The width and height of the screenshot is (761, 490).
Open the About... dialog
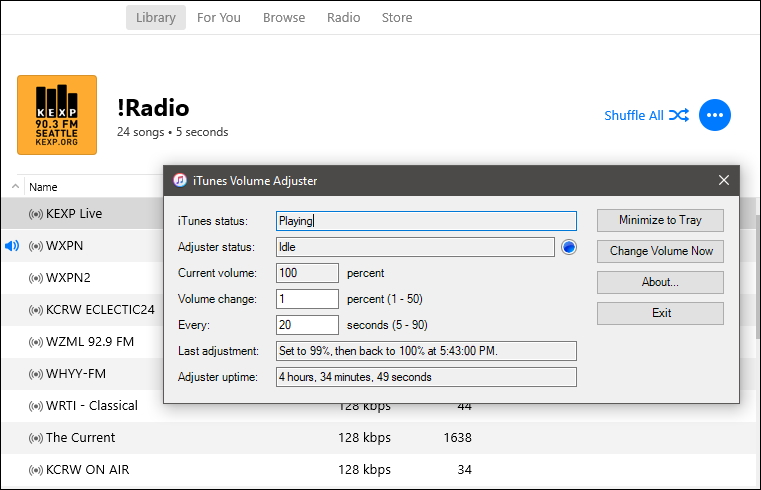click(660, 282)
